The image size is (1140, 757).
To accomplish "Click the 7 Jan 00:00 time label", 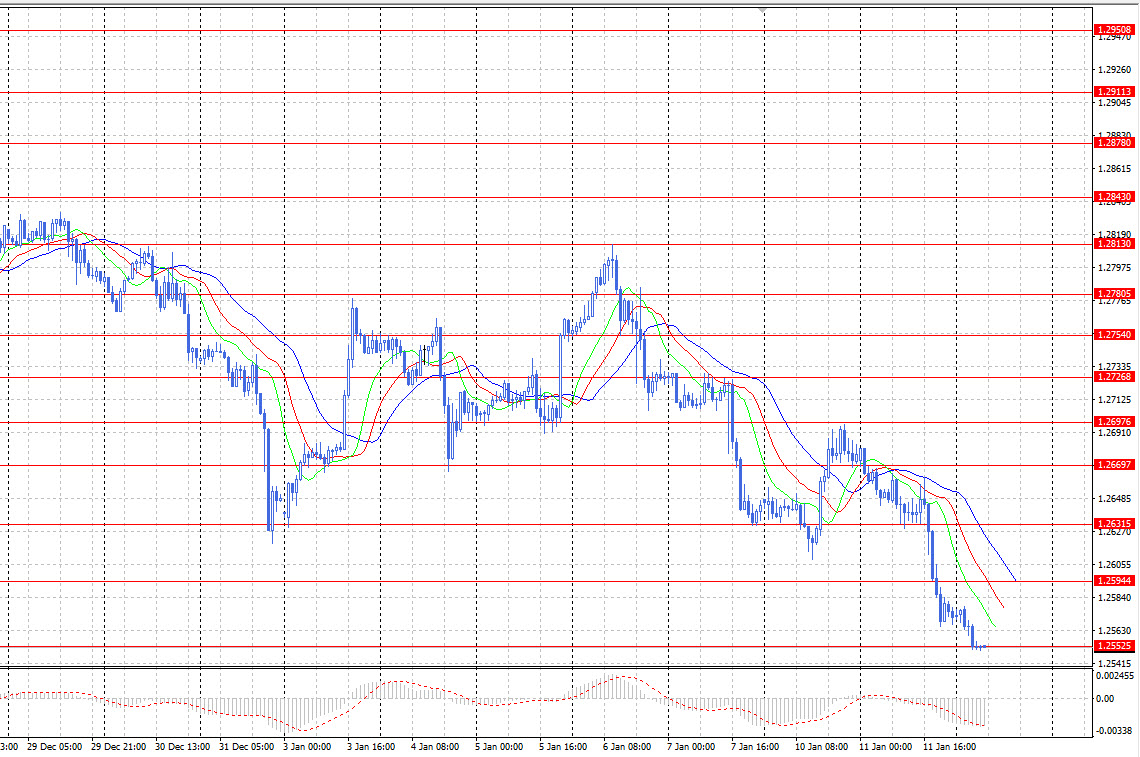I will (691, 747).
